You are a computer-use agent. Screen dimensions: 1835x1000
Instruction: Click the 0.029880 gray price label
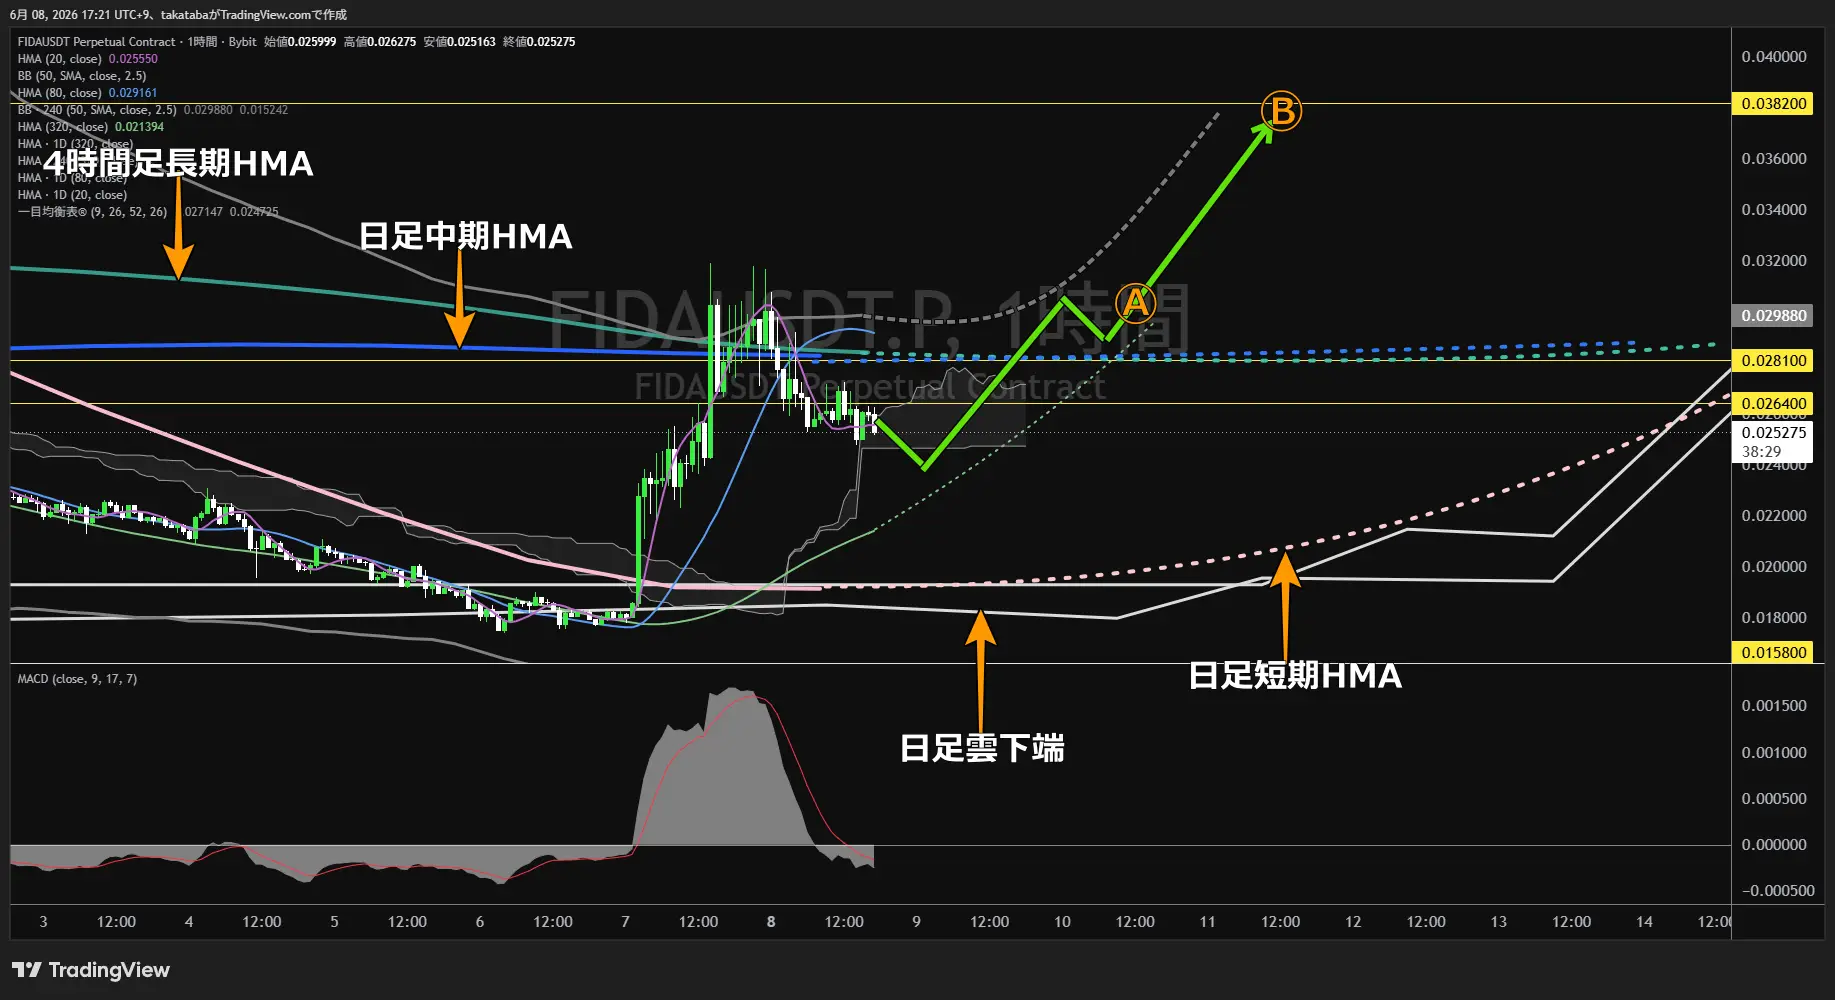pyautogui.click(x=1774, y=316)
